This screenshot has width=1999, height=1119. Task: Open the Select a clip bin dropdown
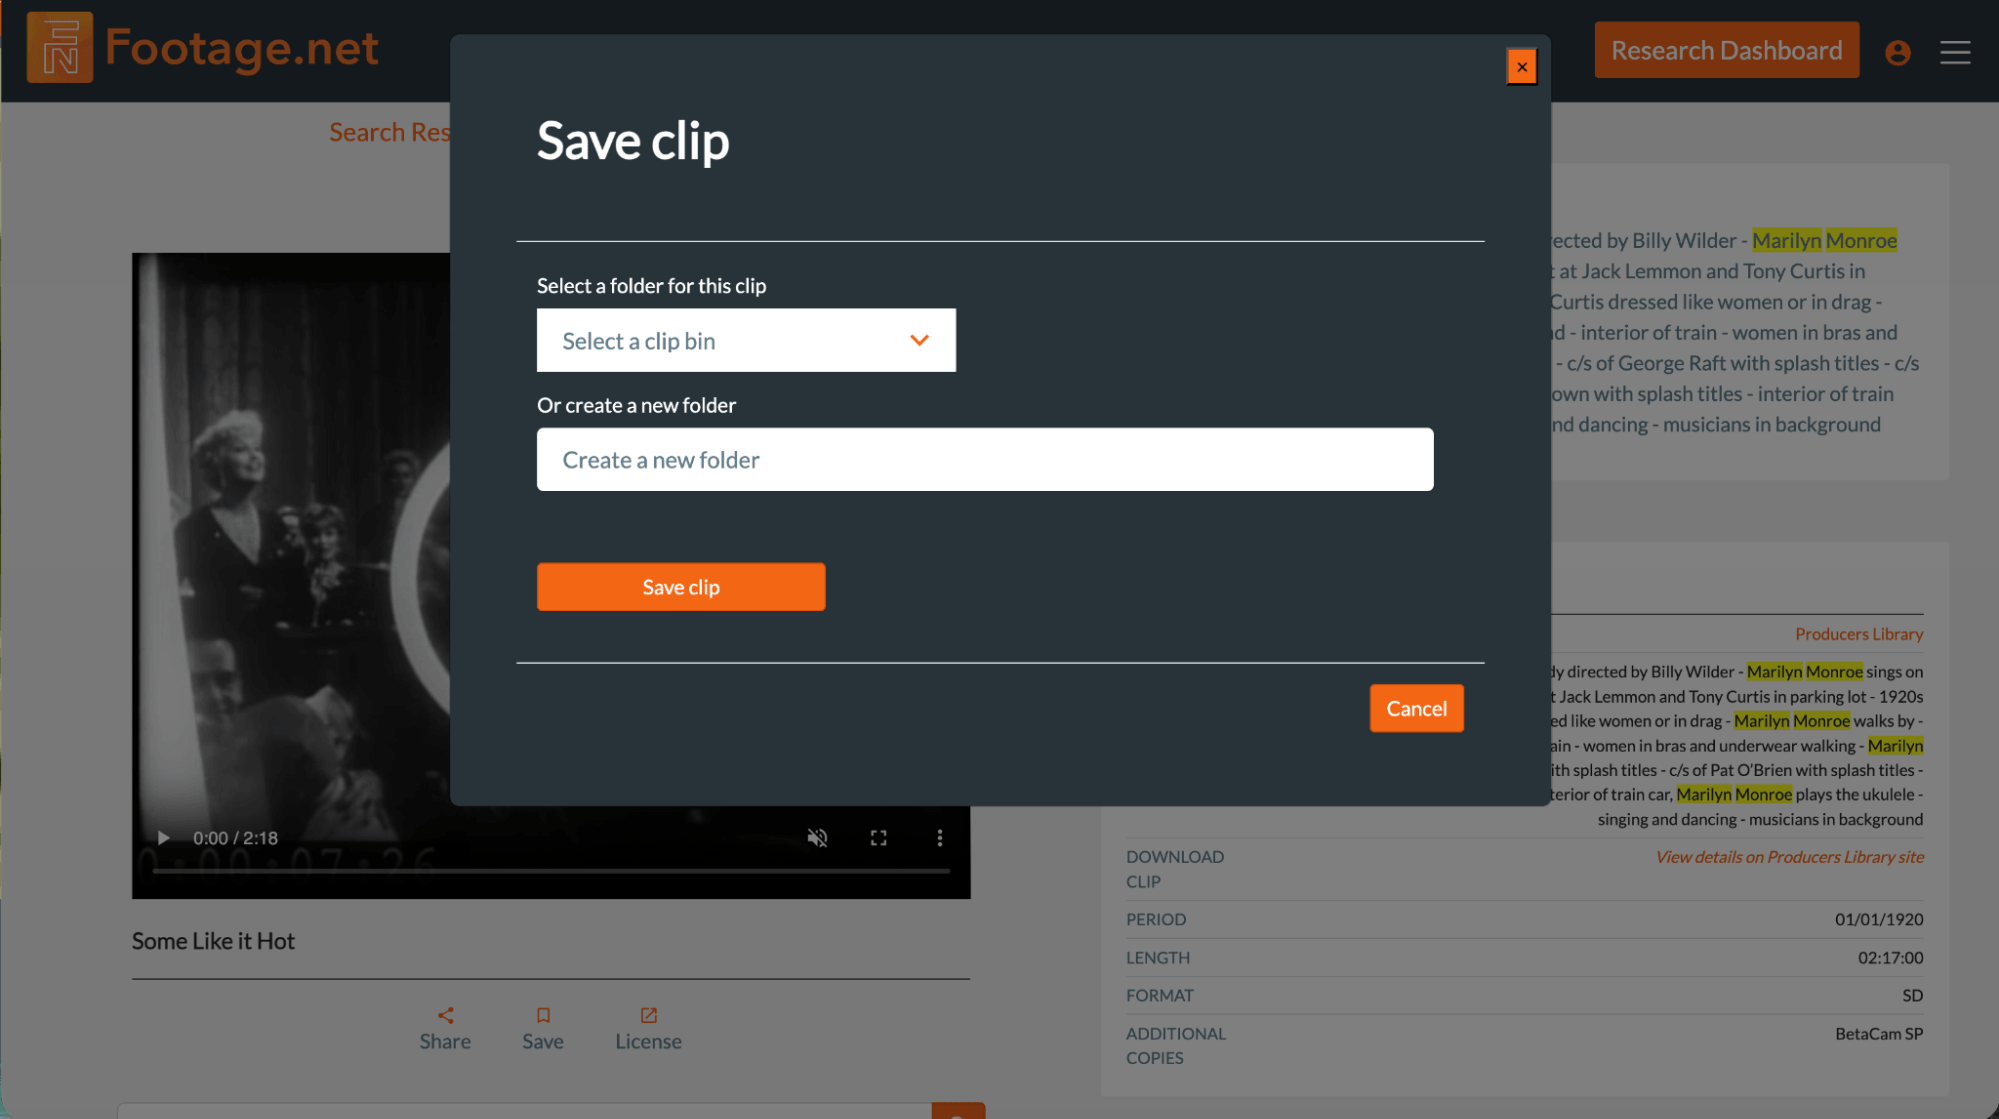pos(746,341)
